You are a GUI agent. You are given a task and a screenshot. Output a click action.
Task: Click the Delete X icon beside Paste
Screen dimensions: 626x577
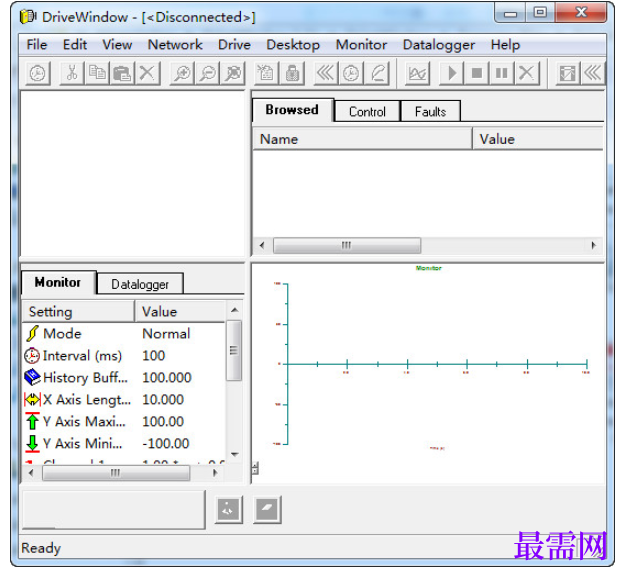click(147, 73)
